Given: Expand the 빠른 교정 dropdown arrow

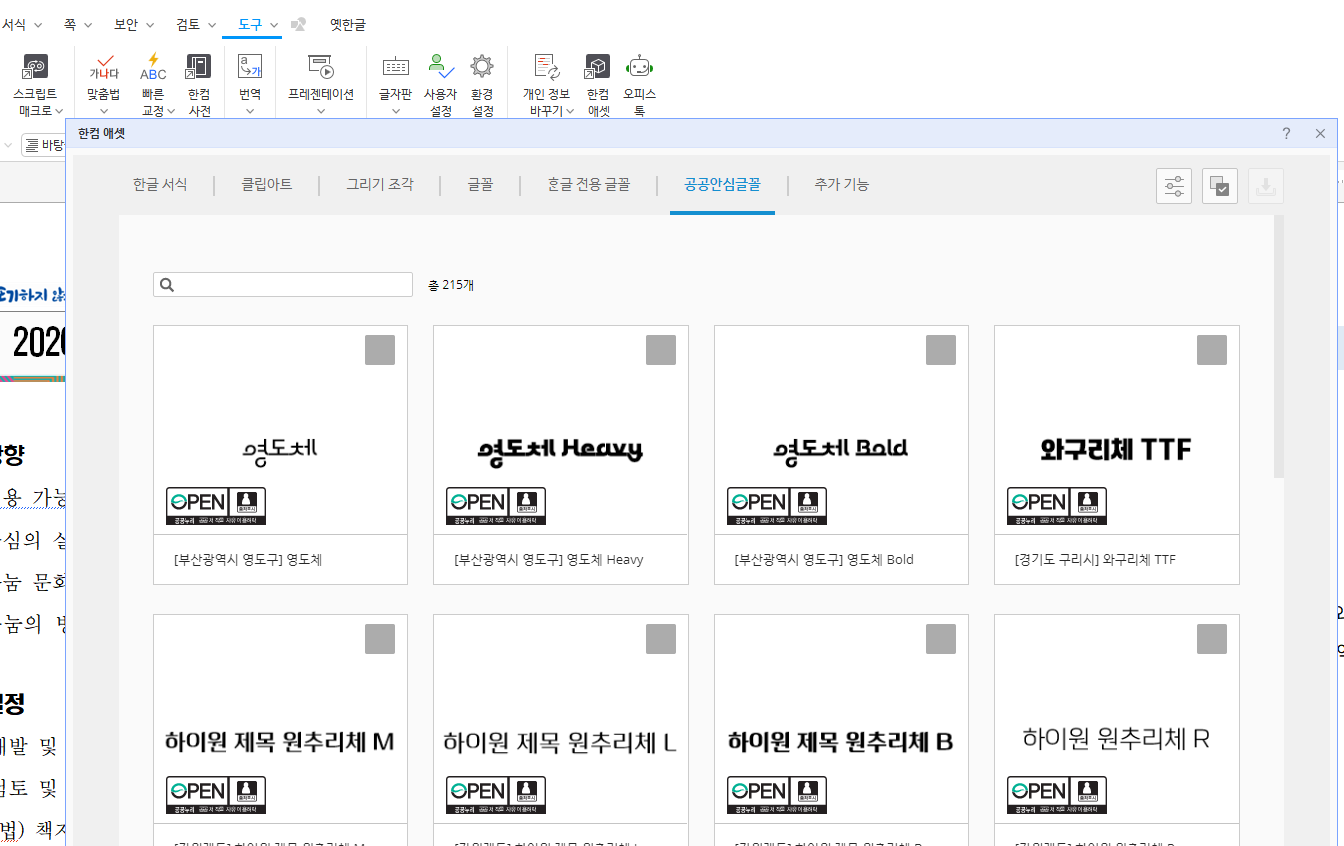Looking at the screenshot, I should pos(171,111).
